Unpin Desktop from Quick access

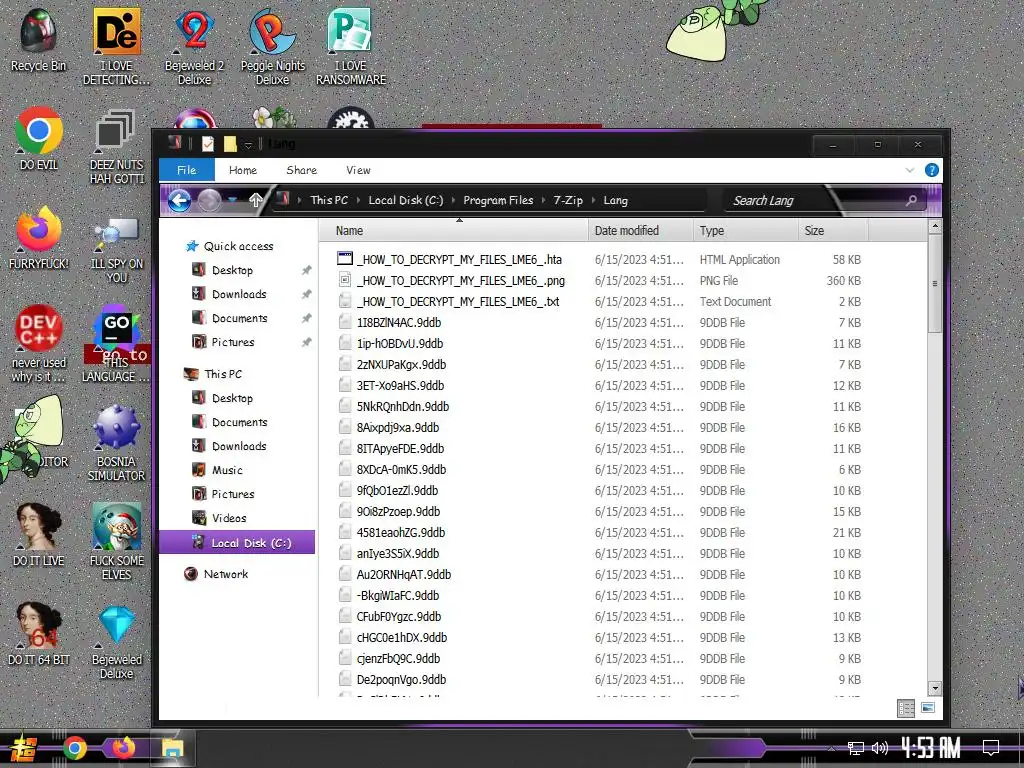(x=306, y=270)
